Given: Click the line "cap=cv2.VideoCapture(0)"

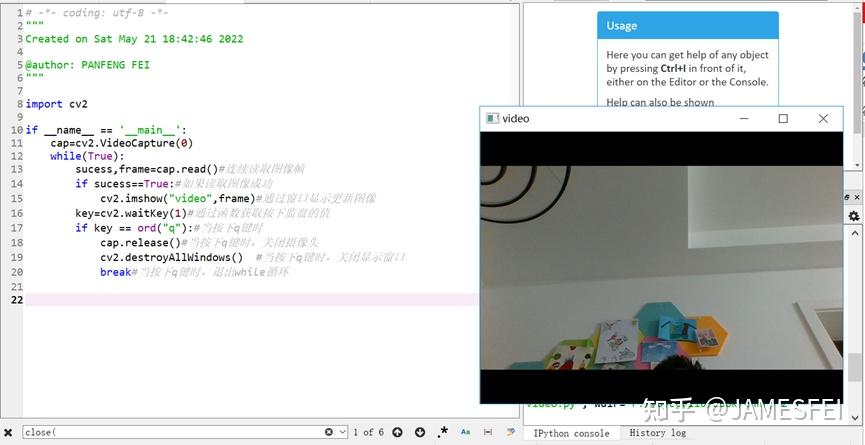Looking at the screenshot, I should point(122,143).
